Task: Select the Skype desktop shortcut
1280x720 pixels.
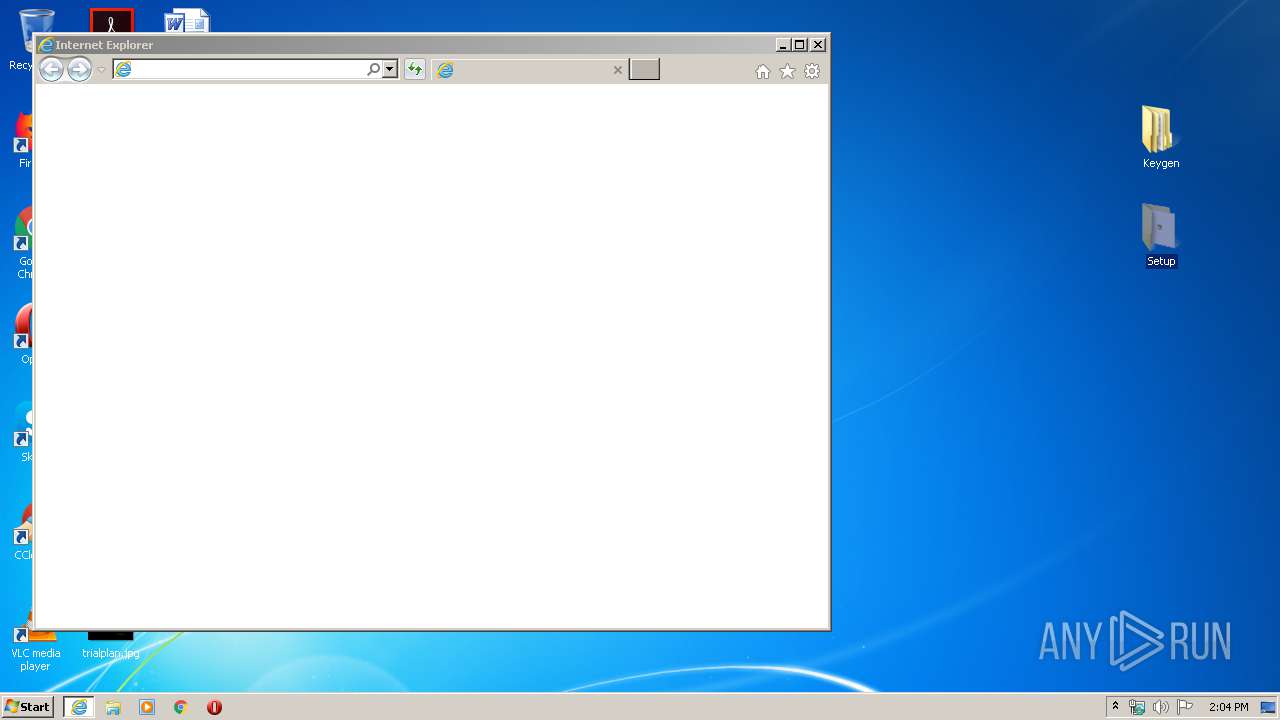Action: [x=22, y=433]
